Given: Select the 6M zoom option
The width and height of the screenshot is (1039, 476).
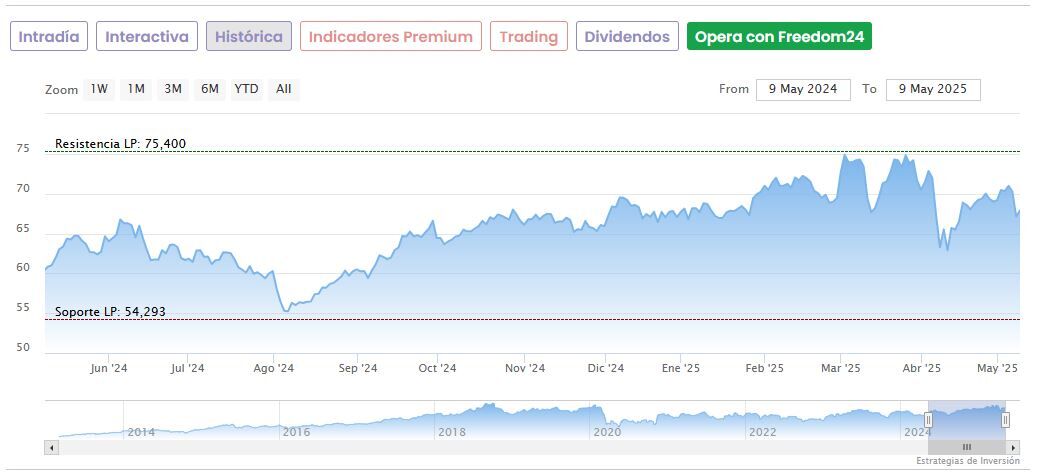Looking at the screenshot, I should pos(209,89).
